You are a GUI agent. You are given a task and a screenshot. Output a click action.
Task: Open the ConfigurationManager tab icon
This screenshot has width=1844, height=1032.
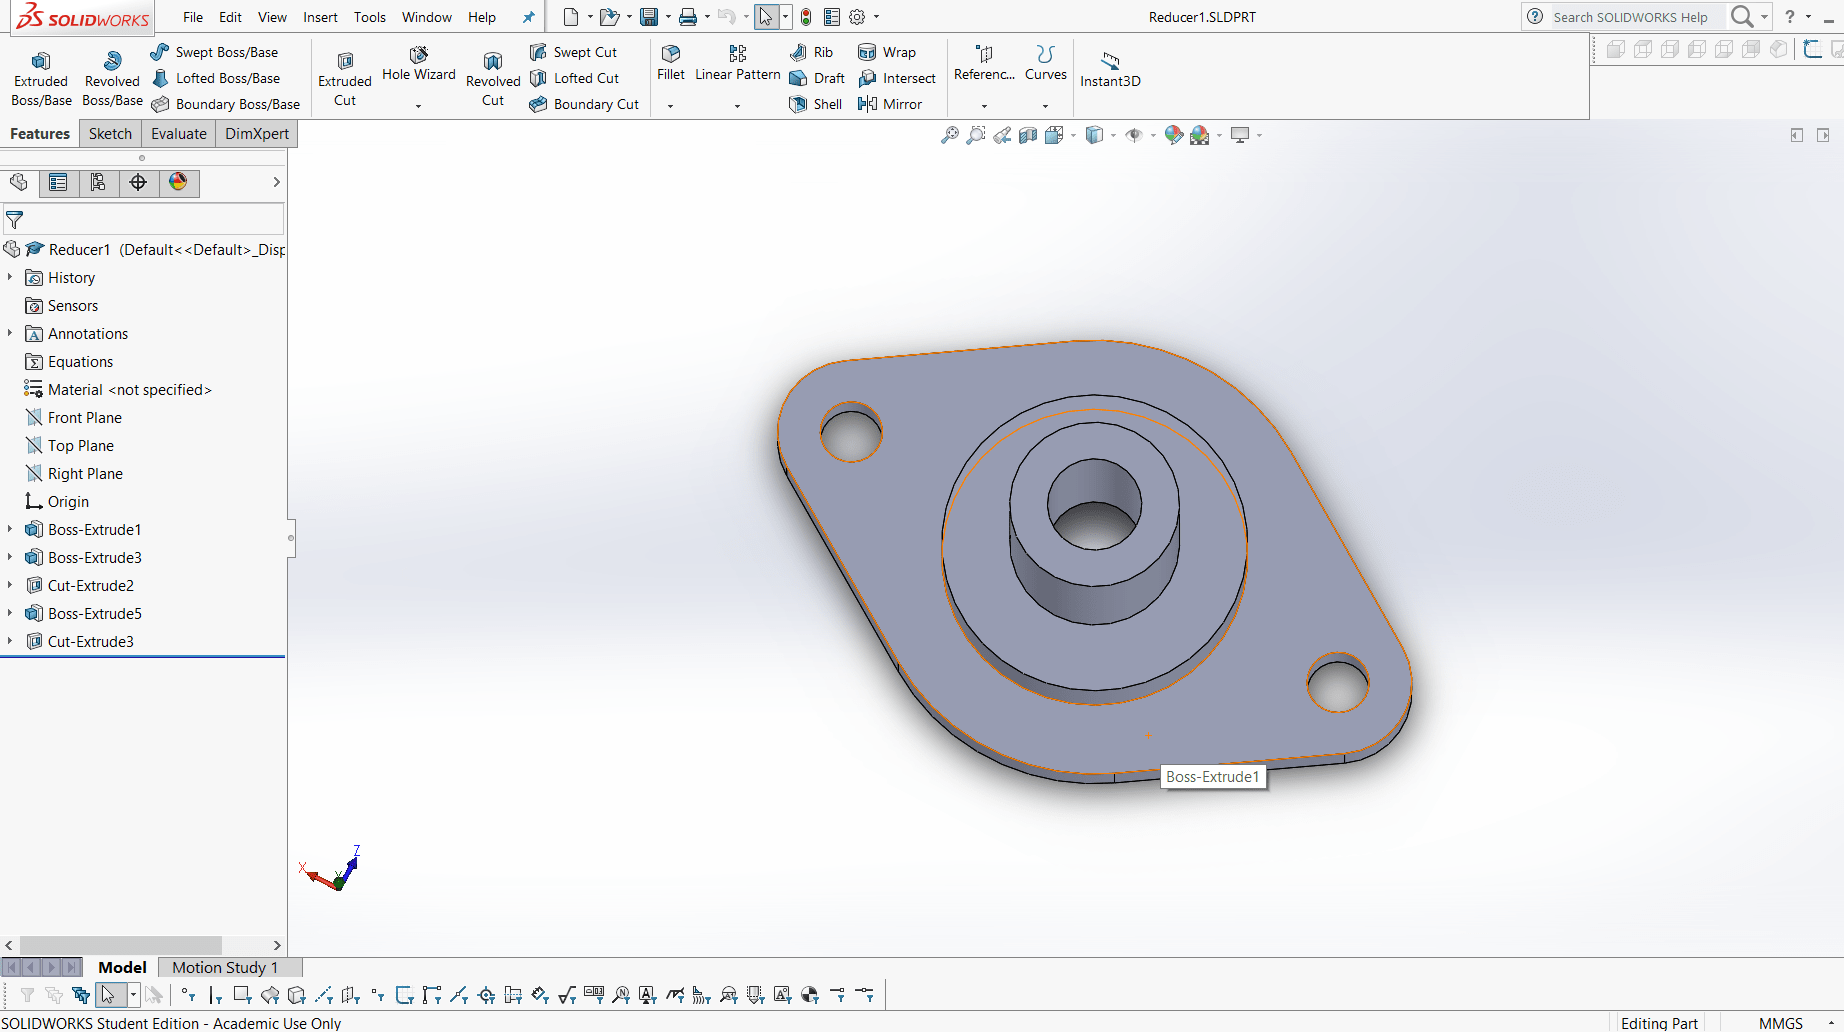98,182
